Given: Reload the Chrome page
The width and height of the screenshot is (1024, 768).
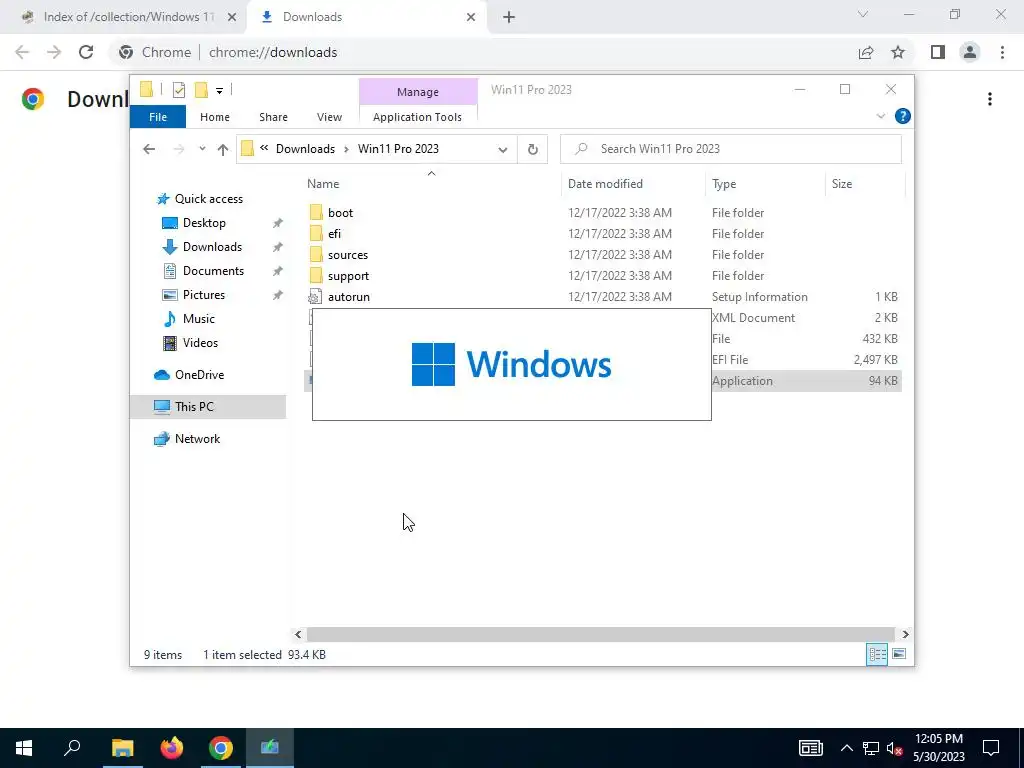Looking at the screenshot, I should click(86, 52).
